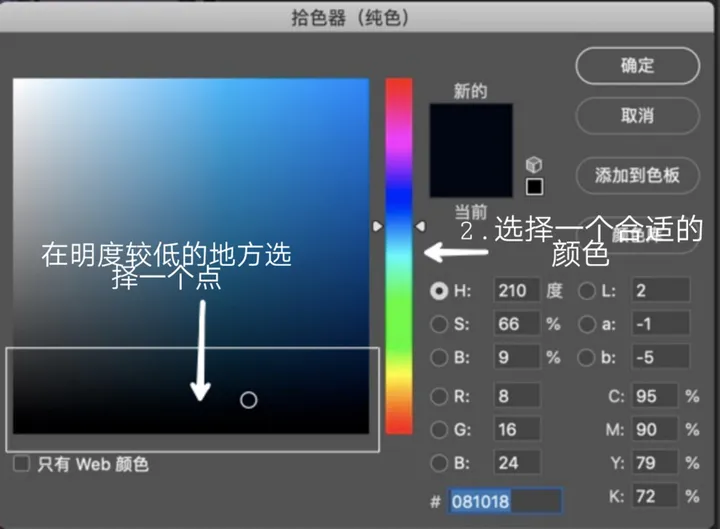Enable the 只有 Web 颜色 checkbox
This screenshot has width=720, height=529.
click(22, 463)
